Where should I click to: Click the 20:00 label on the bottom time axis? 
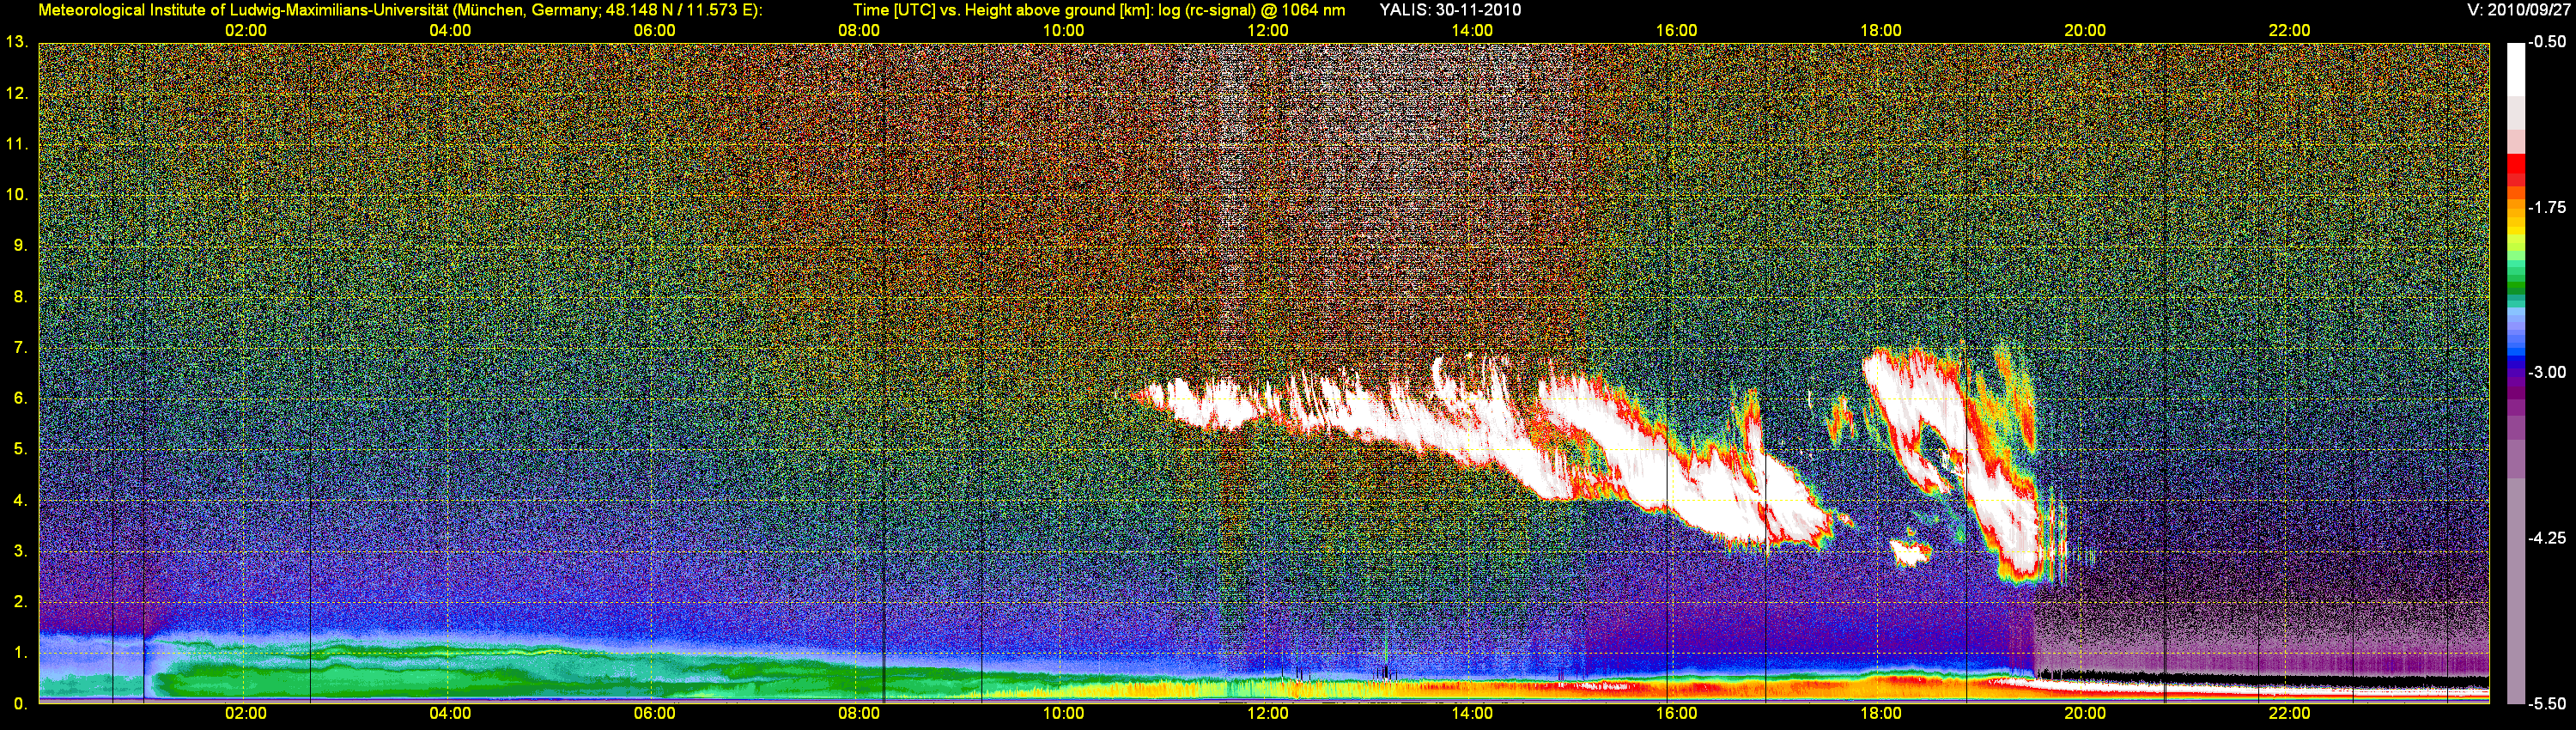click(2085, 714)
